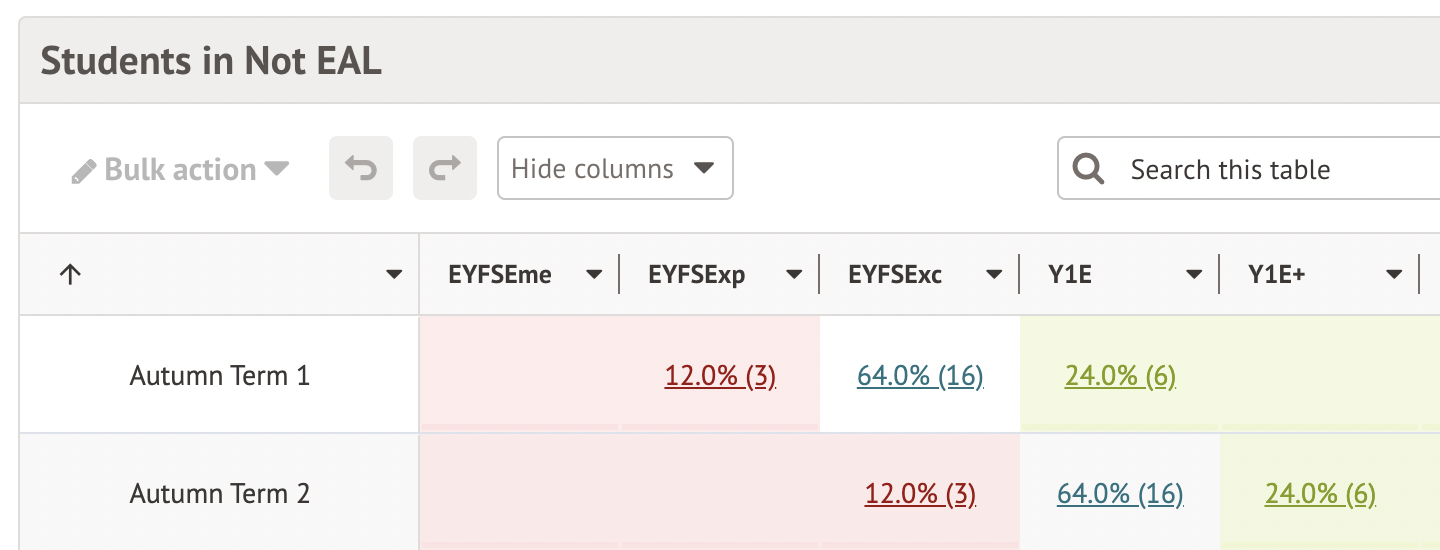Image resolution: width=1440 pixels, height=550 pixels.
Task: Click the sort ascending arrow icon
Action: coord(69,275)
